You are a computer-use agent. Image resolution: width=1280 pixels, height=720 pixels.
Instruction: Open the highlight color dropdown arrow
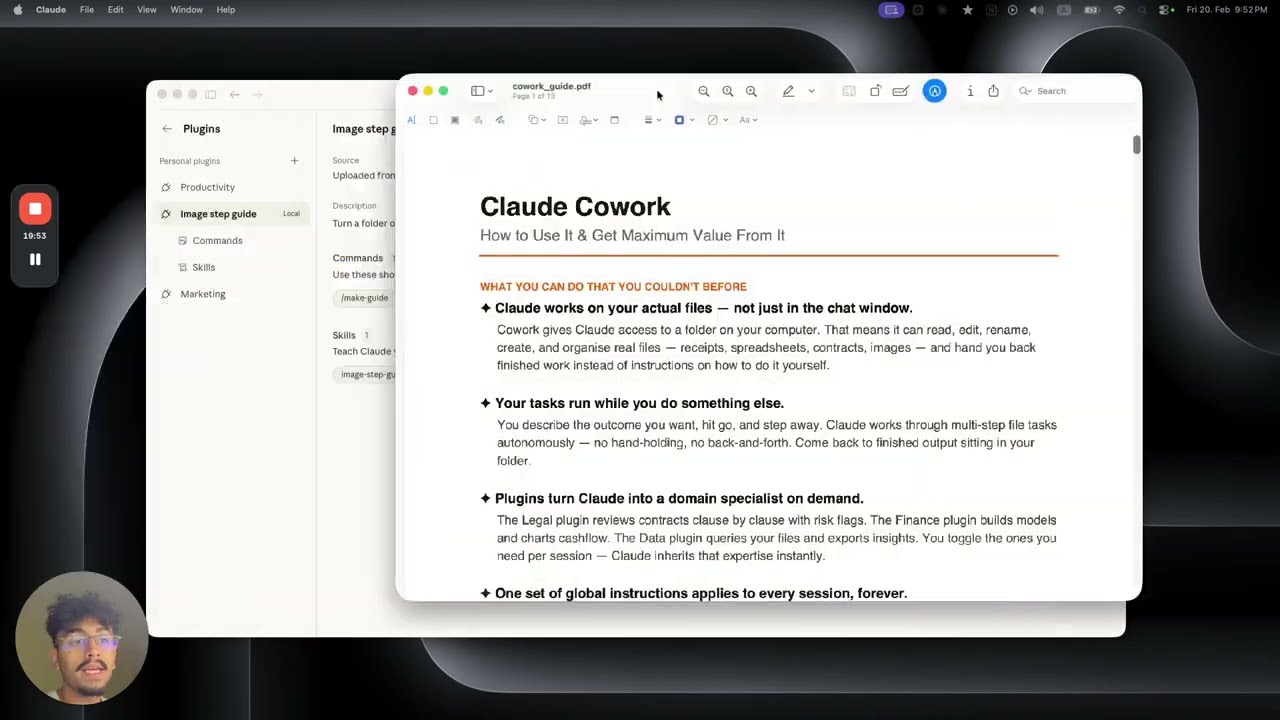point(811,91)
